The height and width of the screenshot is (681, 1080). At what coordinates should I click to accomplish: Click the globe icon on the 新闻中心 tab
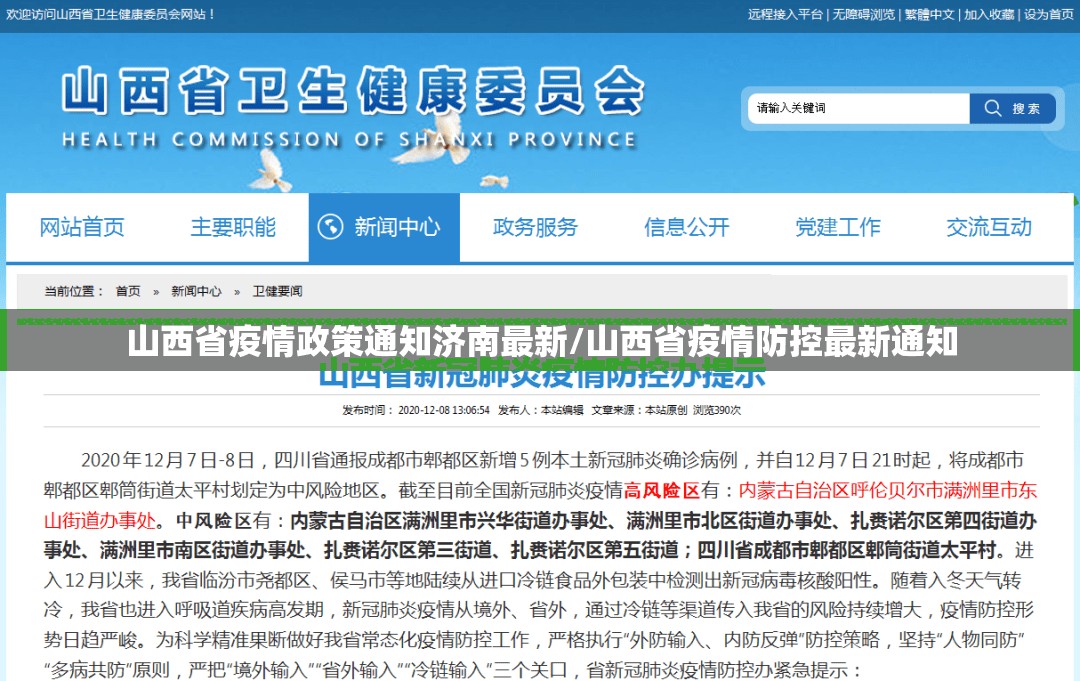pos(331,227)
